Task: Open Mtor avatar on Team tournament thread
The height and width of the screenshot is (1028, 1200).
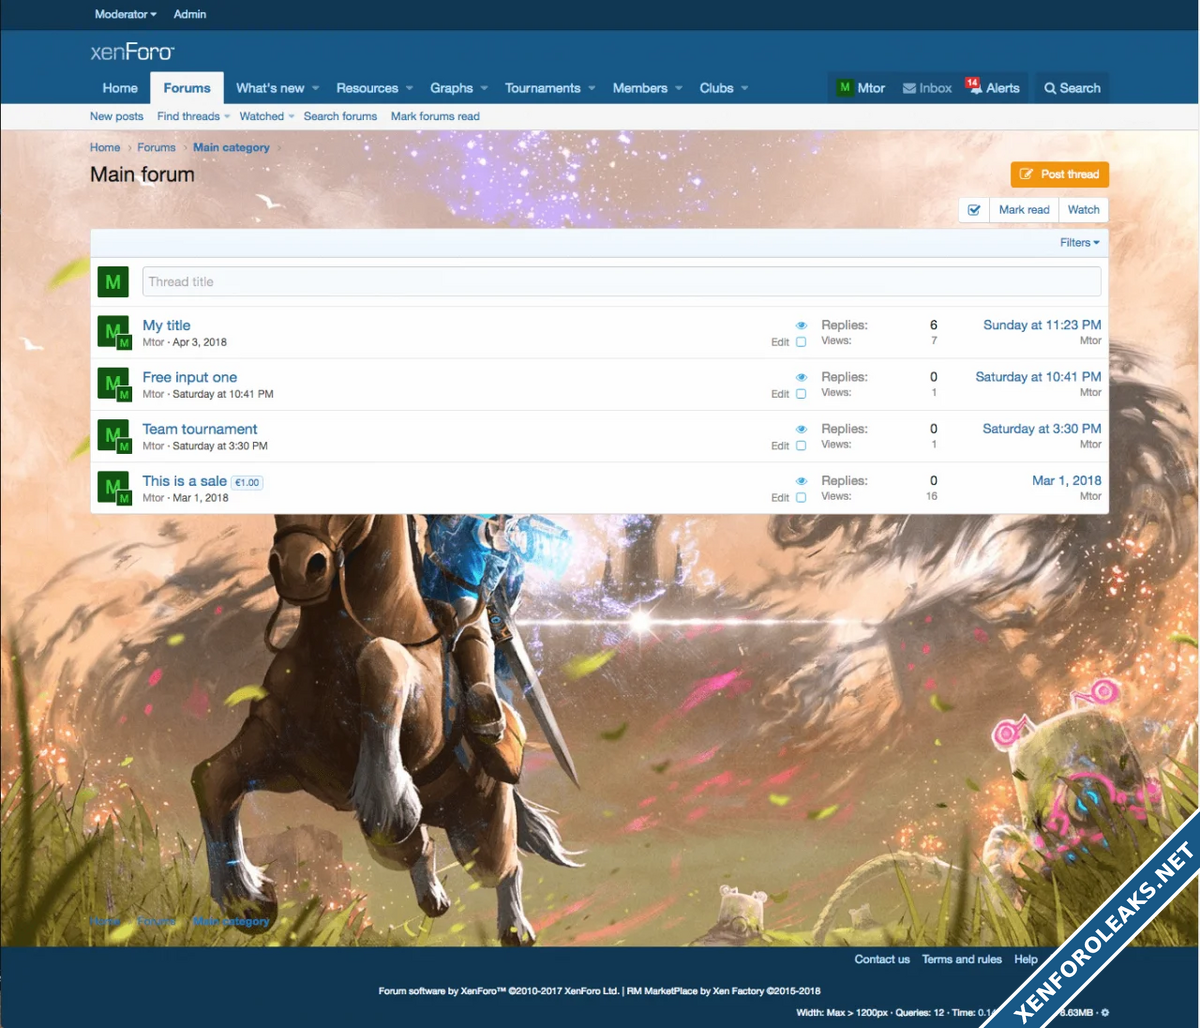Action: click(x=112, y=435)
